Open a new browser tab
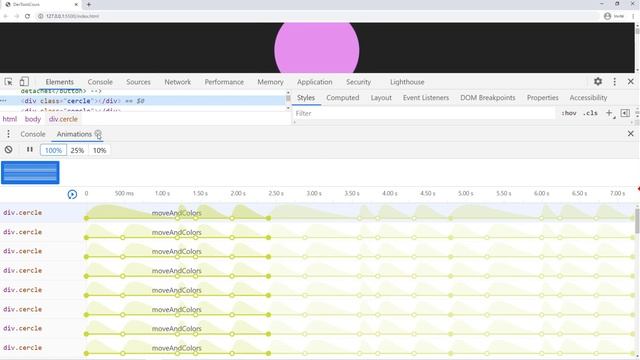This screenshot has width=640, height=360. 89,4
